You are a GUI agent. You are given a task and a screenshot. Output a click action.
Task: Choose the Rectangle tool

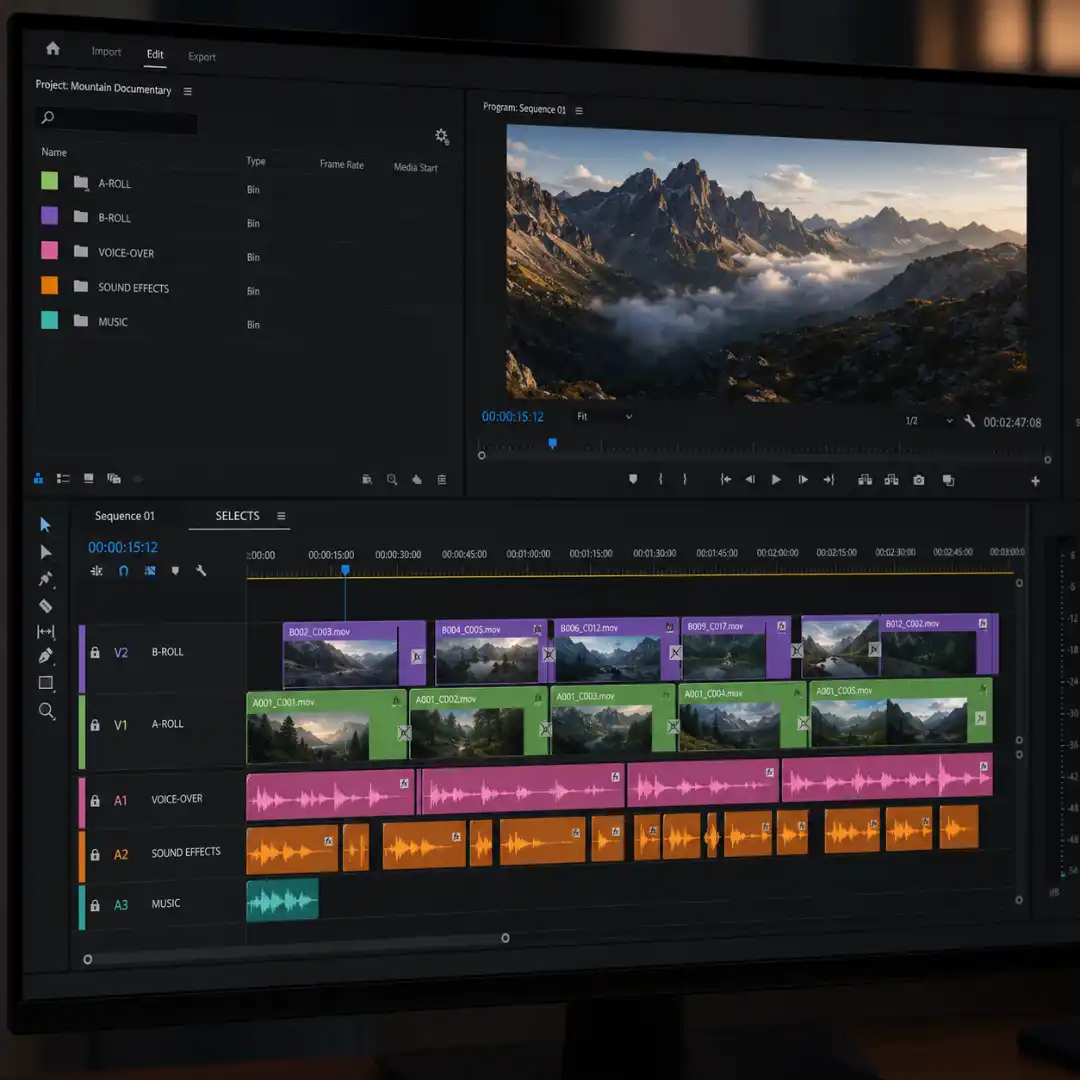click(45, 683)
